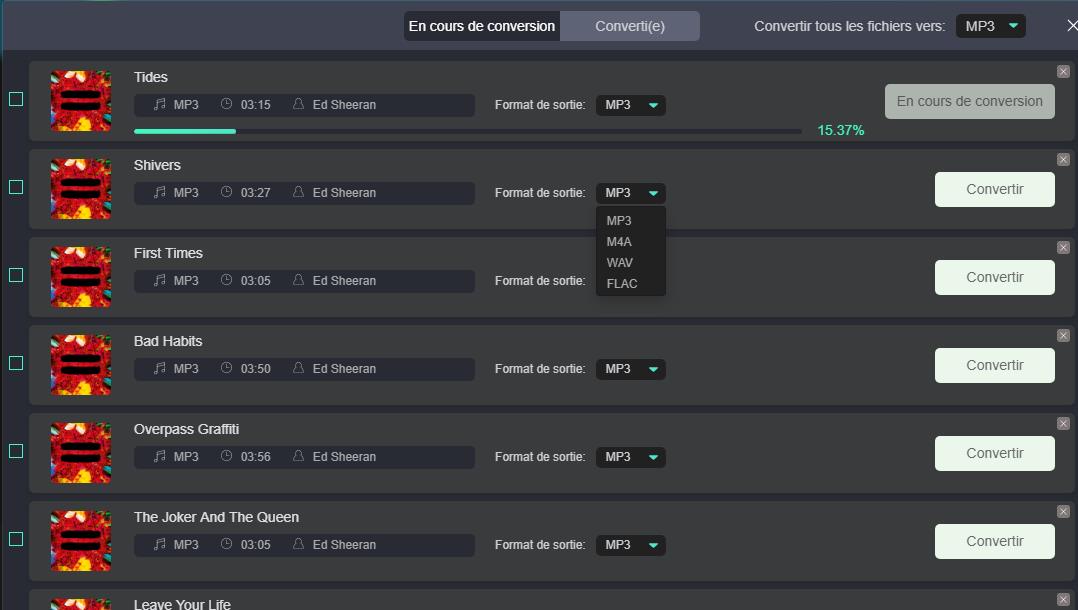Start converting The Joker And The Queen
The height and width of the screenshot is (610, 1078).
click(x=994, y=541)
